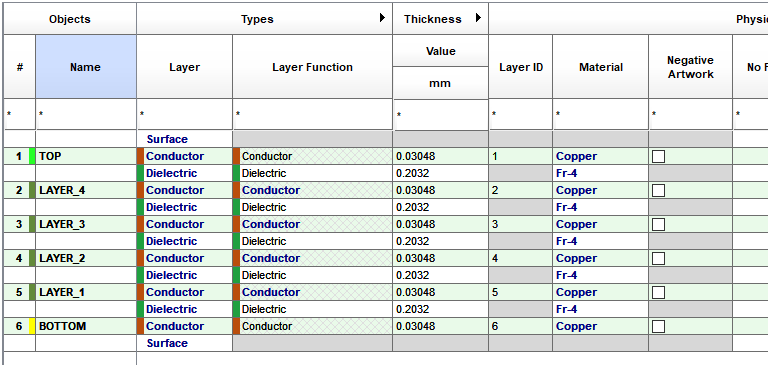Click the Layer Function column header
The image size is (768, 365).
point(312,67)
